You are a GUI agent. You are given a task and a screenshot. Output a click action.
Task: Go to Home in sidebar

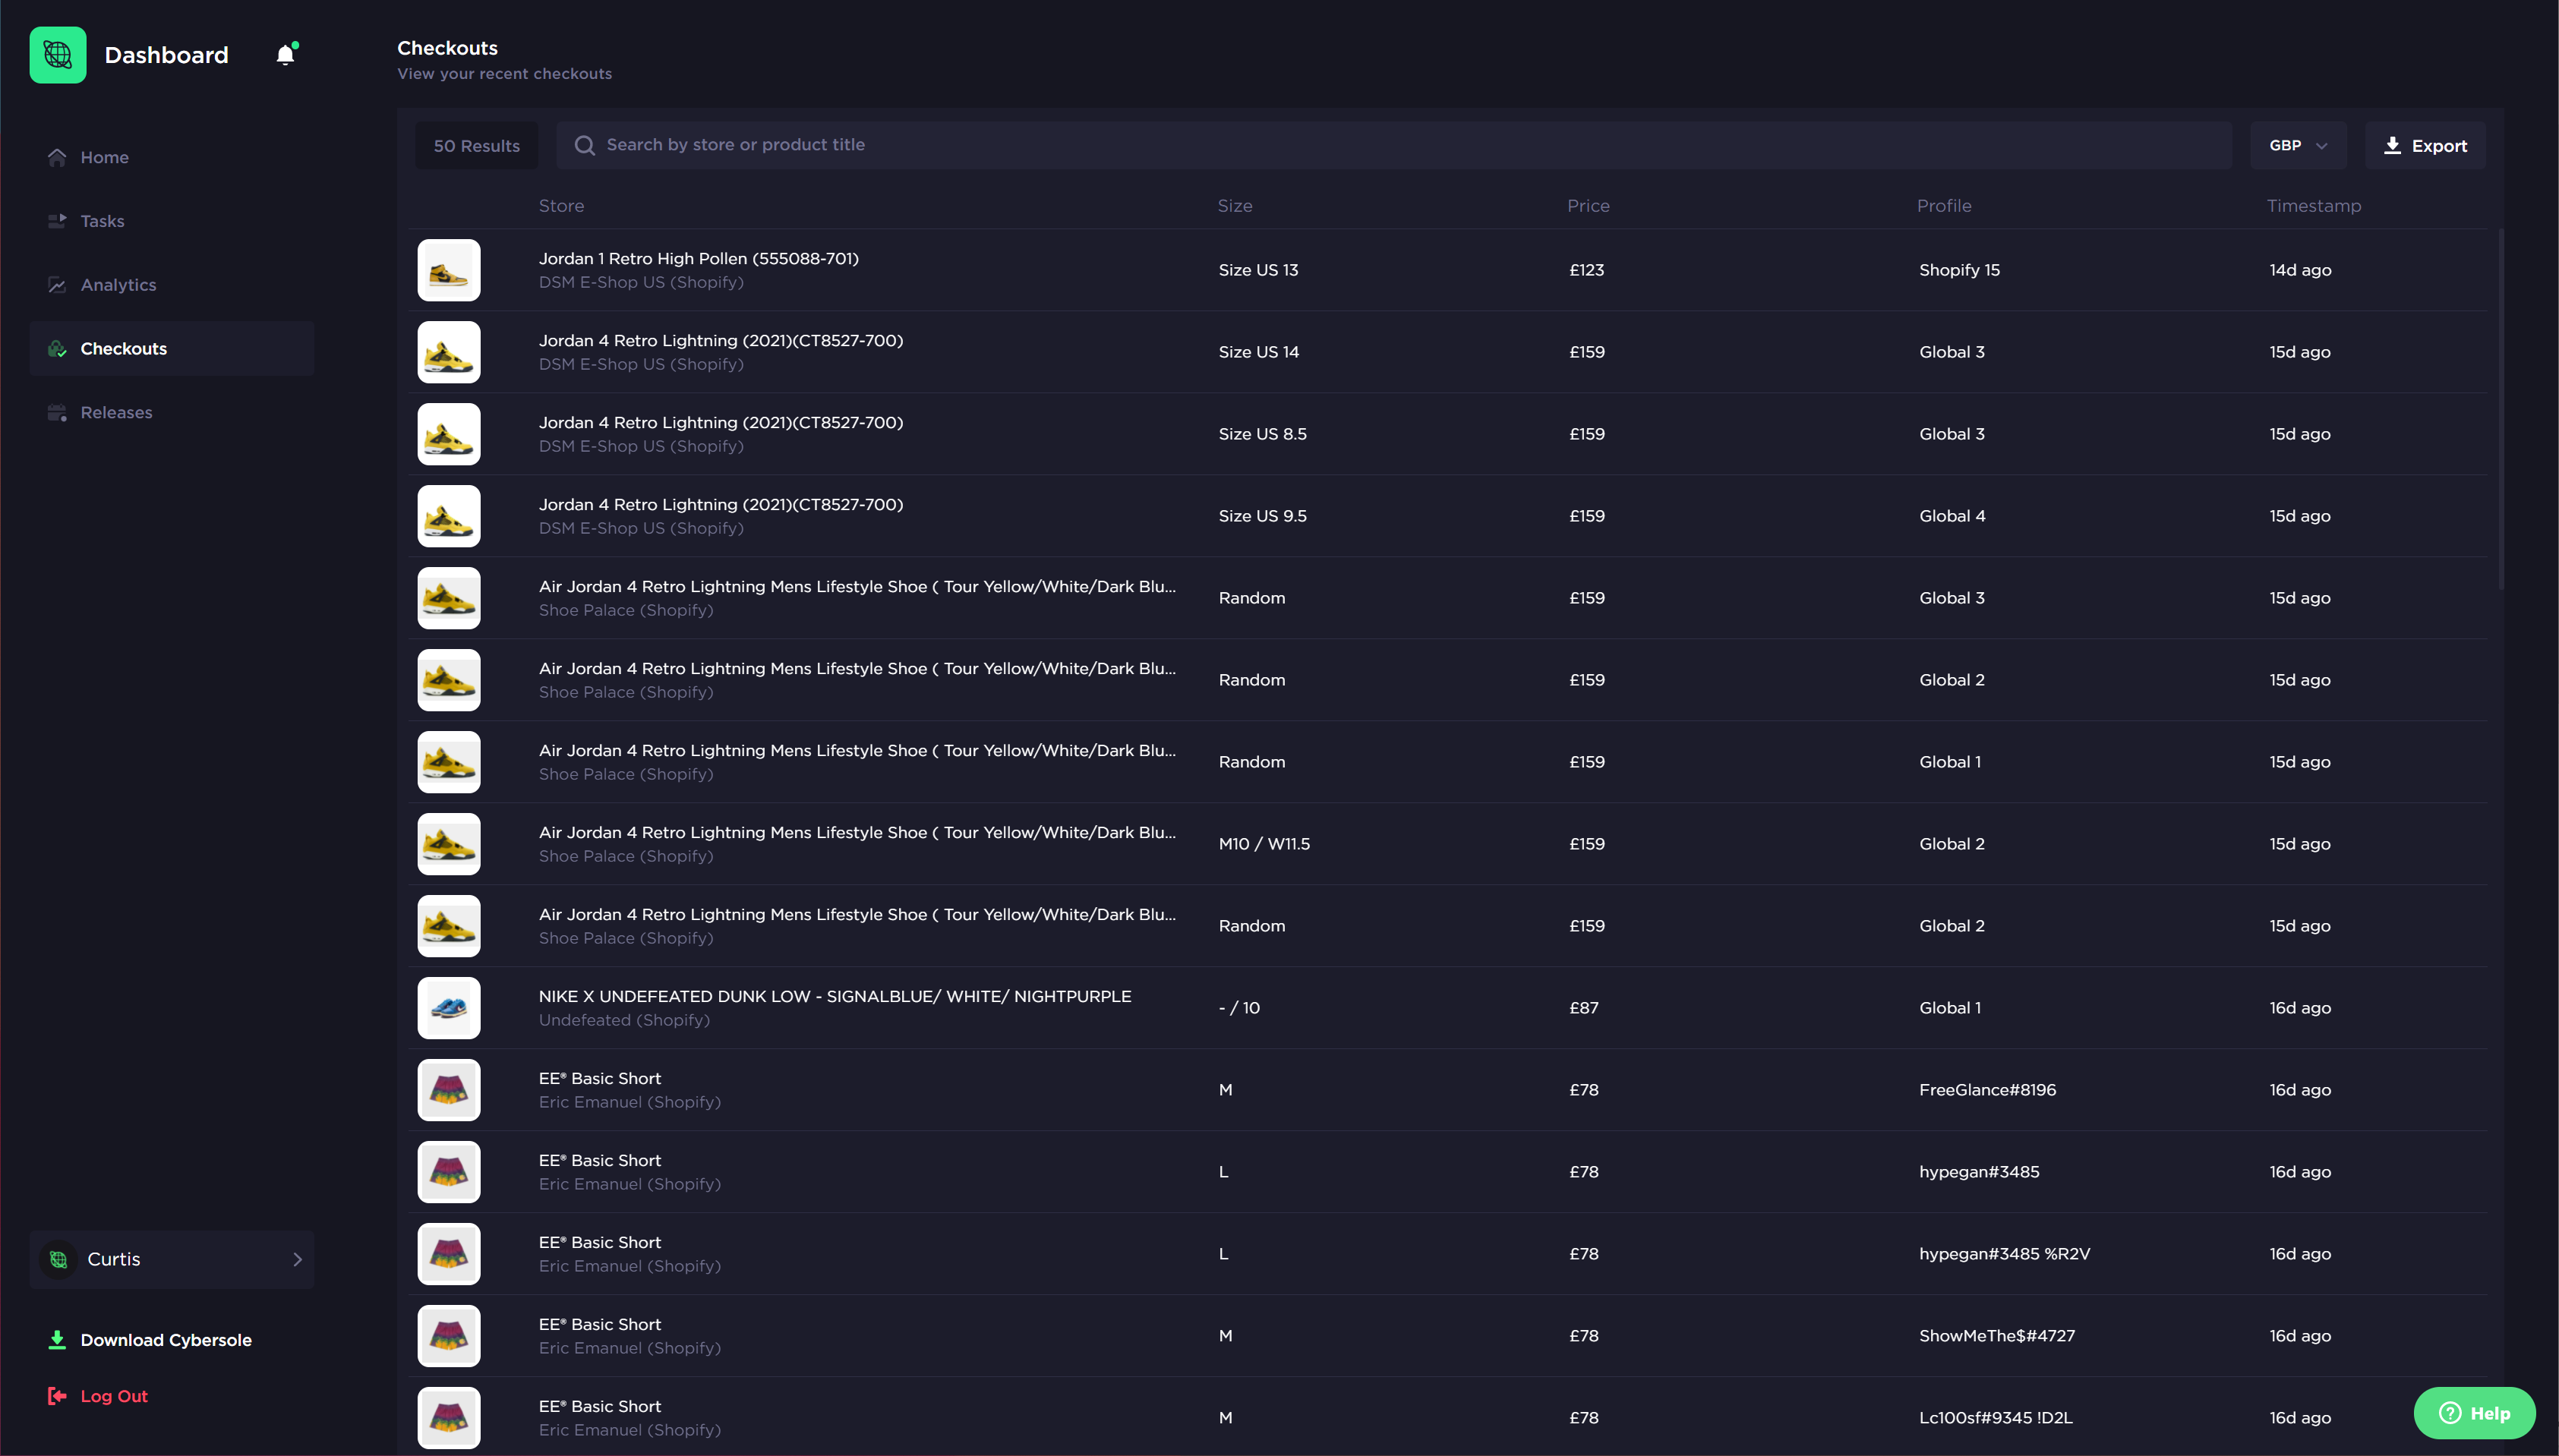(172, 157)
